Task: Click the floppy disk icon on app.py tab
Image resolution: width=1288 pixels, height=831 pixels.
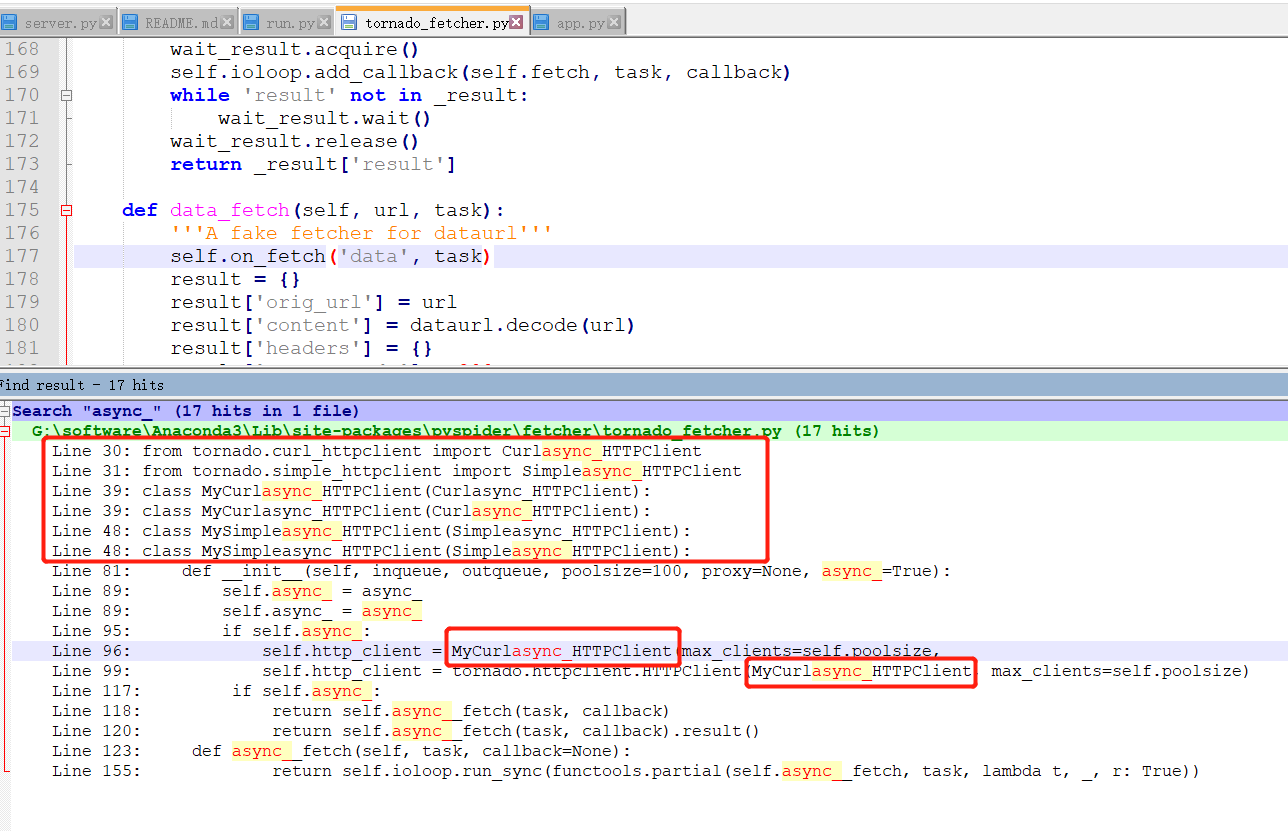Action: click(542, 20)
